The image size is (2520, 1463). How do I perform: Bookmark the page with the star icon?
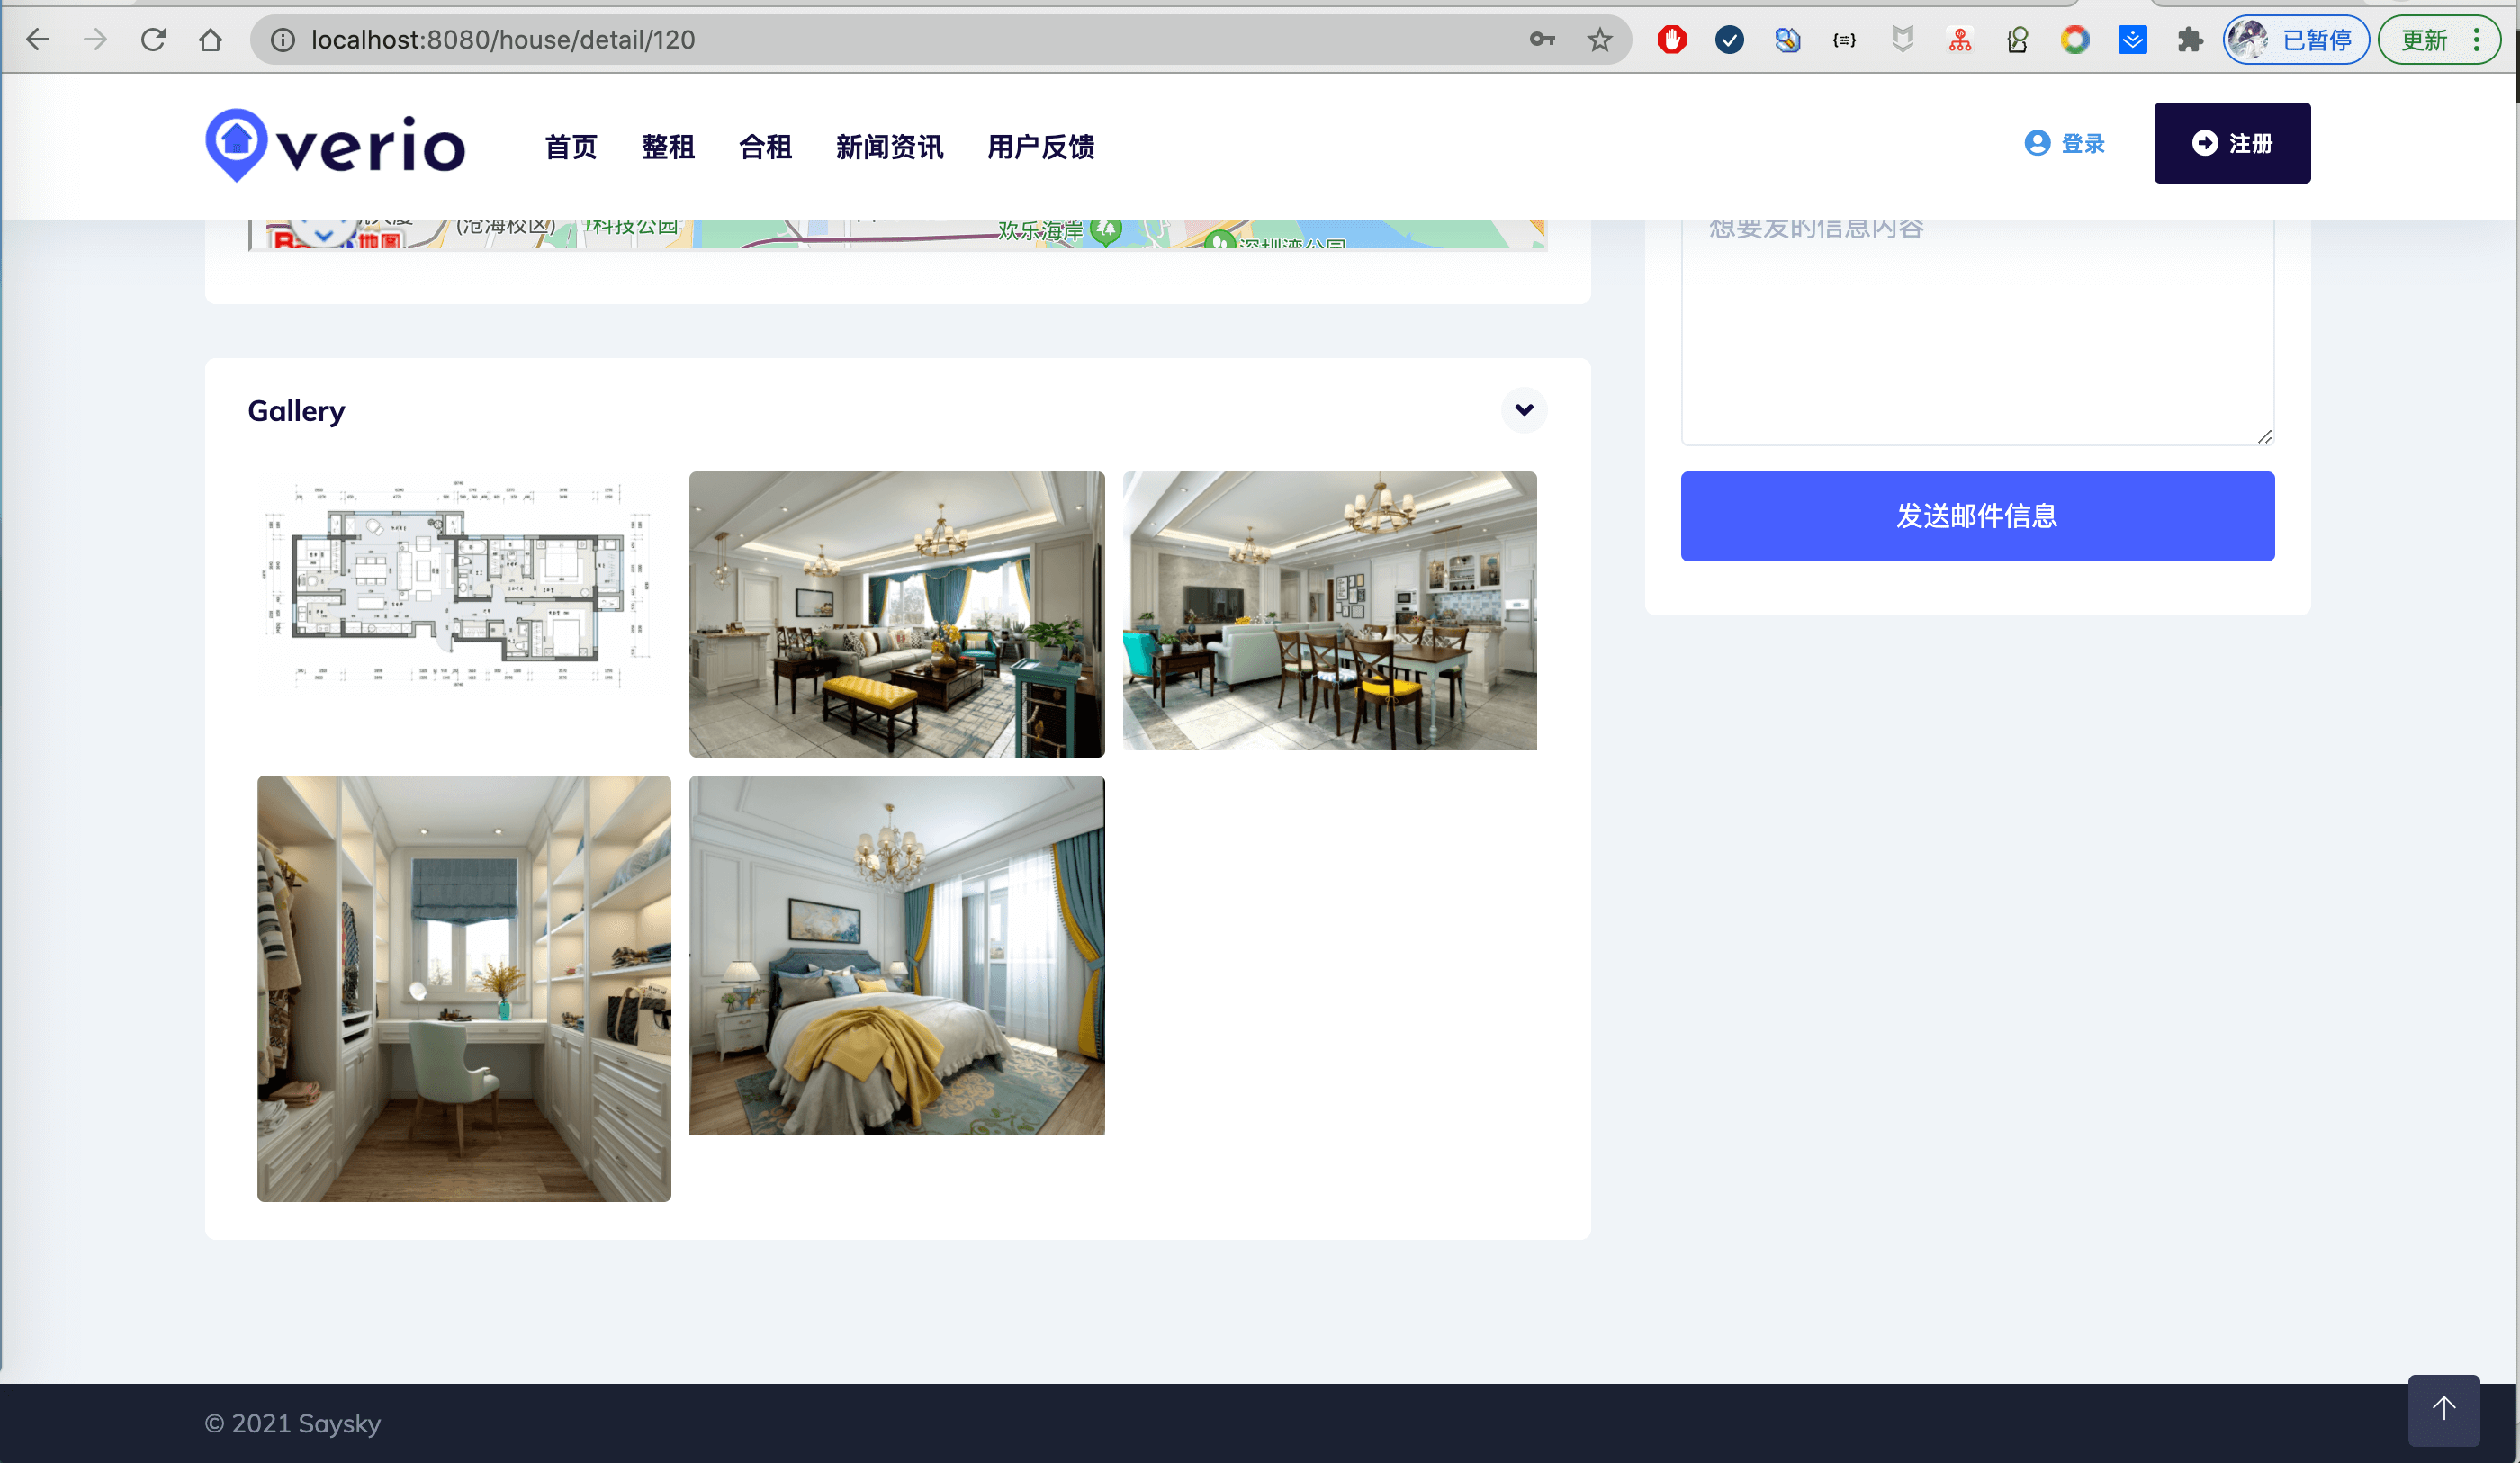(x=1599, y=40)
